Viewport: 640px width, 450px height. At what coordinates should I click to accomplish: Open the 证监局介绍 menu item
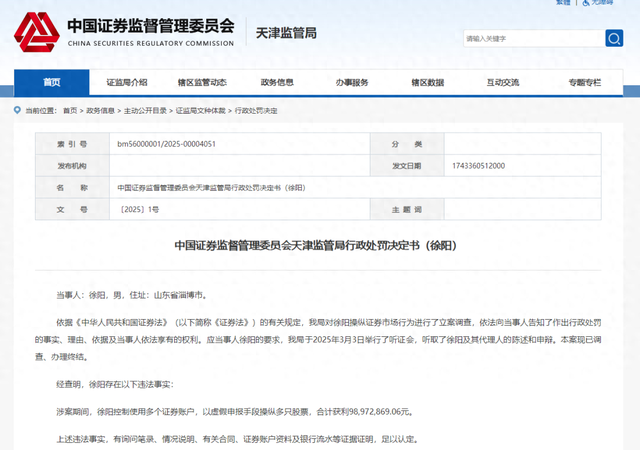(x=127, y=82)
